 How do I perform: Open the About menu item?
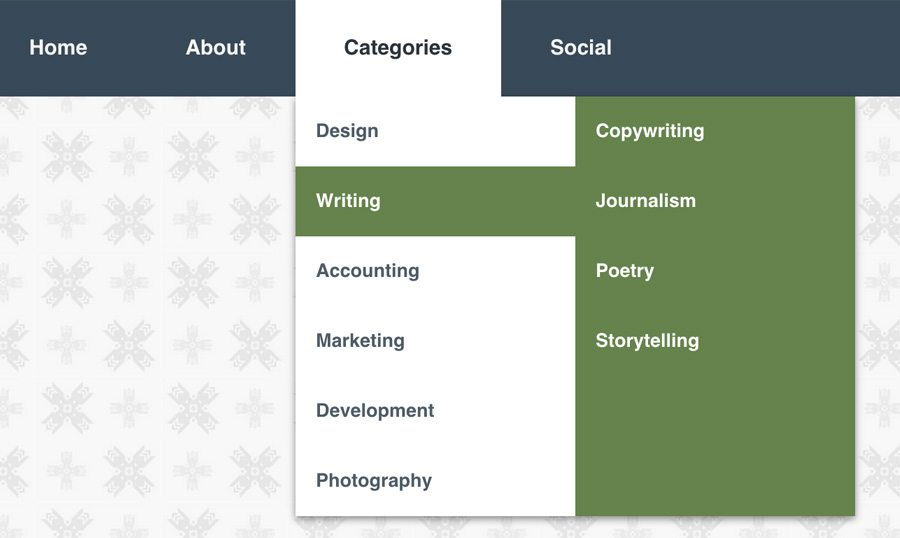[215, 48]
